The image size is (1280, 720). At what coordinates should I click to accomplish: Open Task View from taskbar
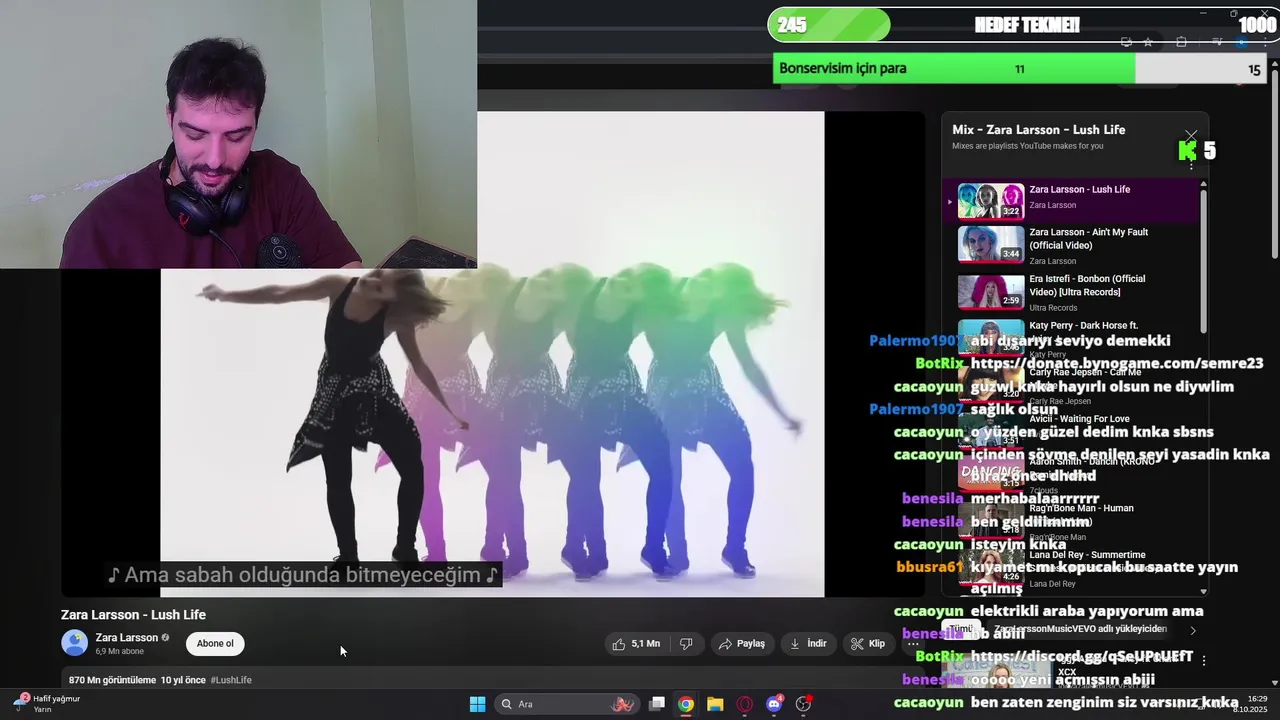(x=656, y=704)
